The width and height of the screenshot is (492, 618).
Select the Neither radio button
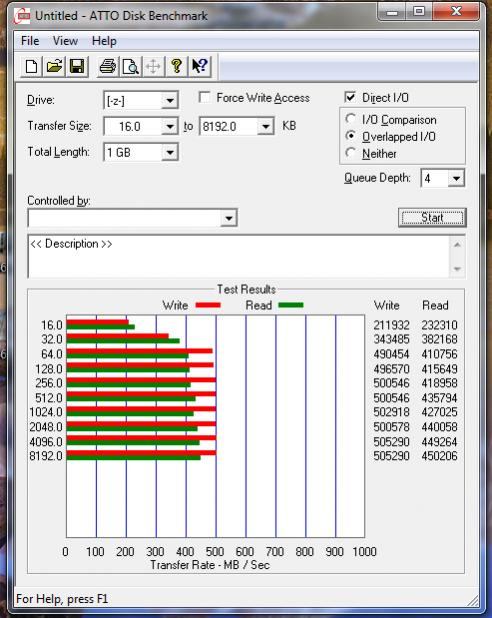[x=350, y=153]
